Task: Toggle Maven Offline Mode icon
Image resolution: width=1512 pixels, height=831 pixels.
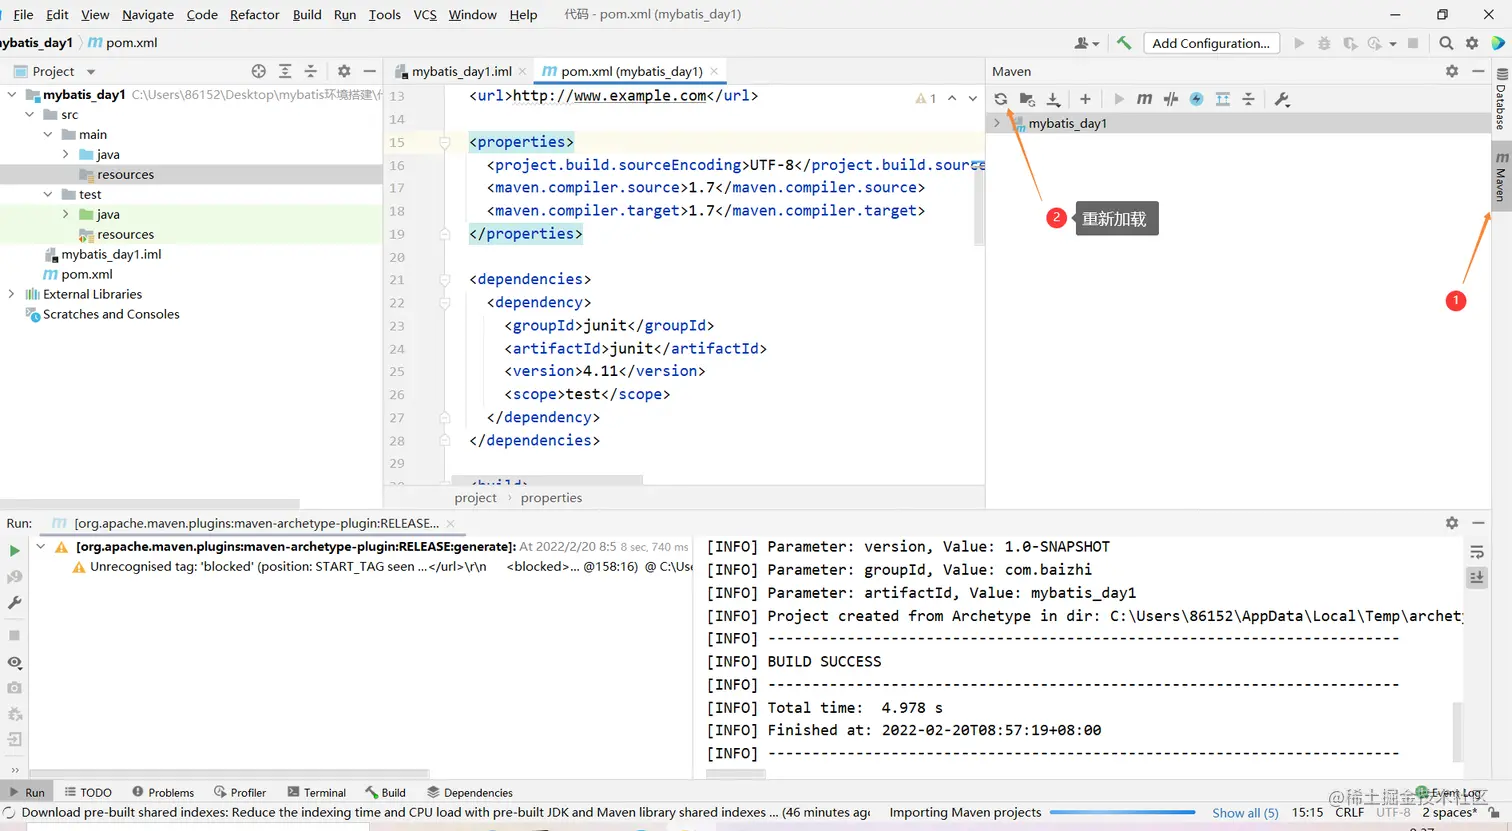Action: 1196,99
